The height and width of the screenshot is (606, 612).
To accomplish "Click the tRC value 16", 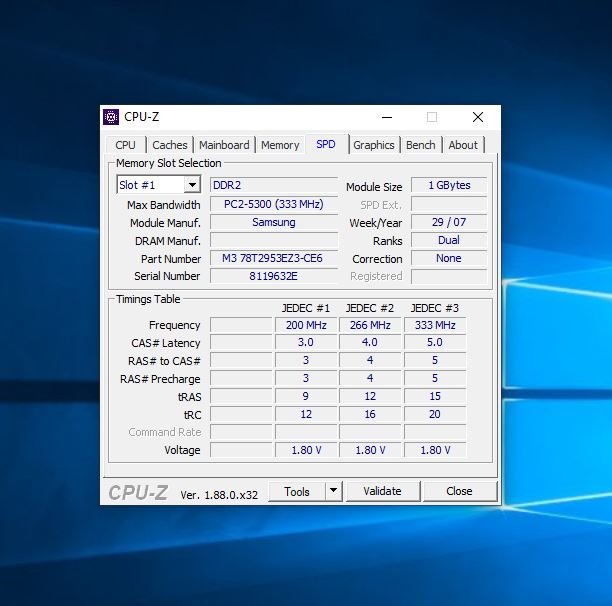I will (x=370, y=414).
